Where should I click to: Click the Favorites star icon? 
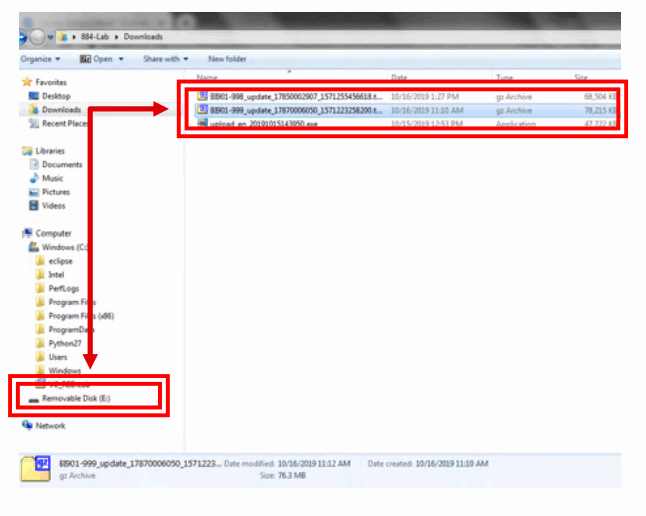[x=27, y=82]
